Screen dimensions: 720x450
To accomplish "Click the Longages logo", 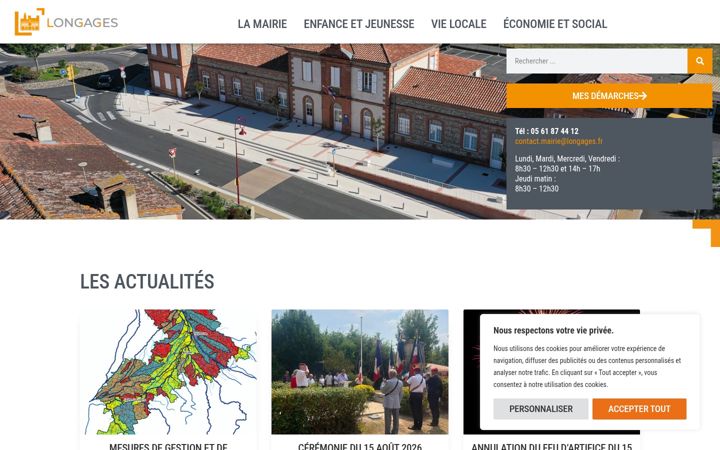I will [66, 22].
